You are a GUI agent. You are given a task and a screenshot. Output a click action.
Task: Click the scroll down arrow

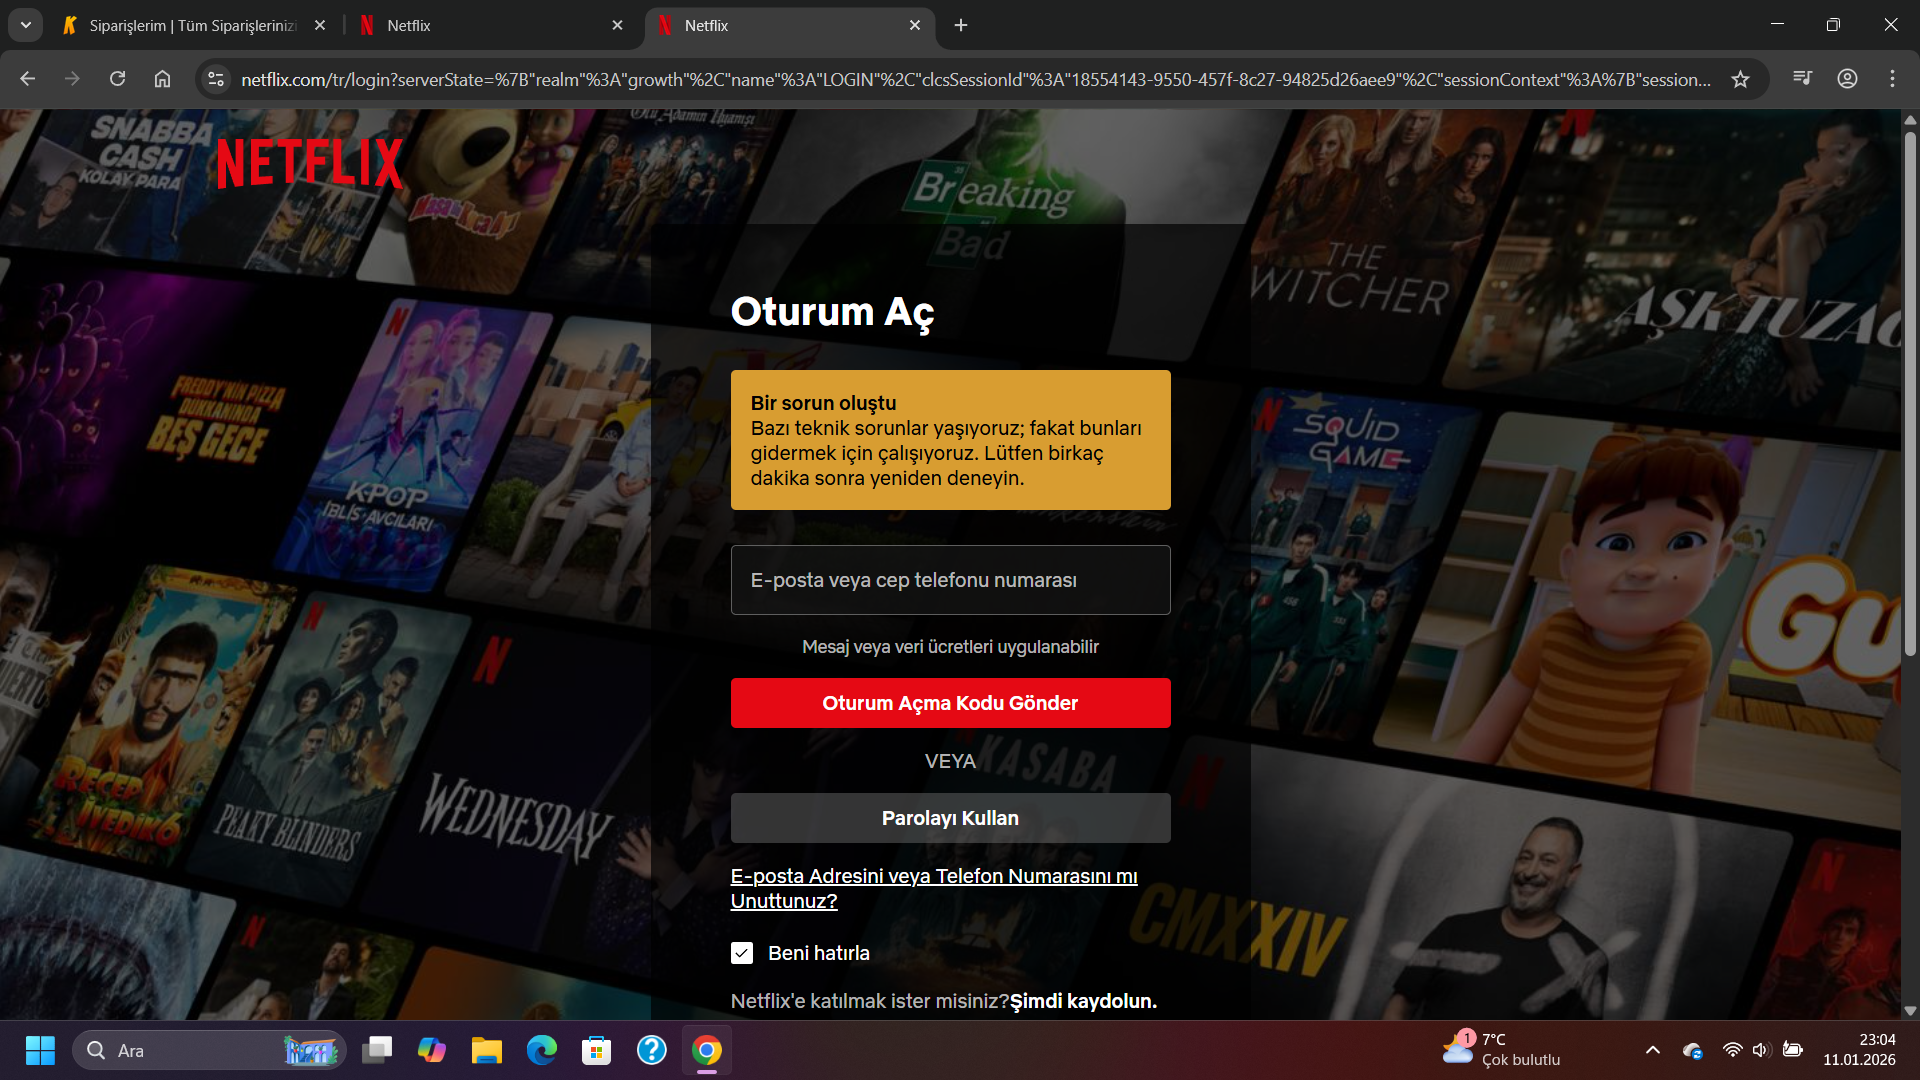tap(1910, 1010)
